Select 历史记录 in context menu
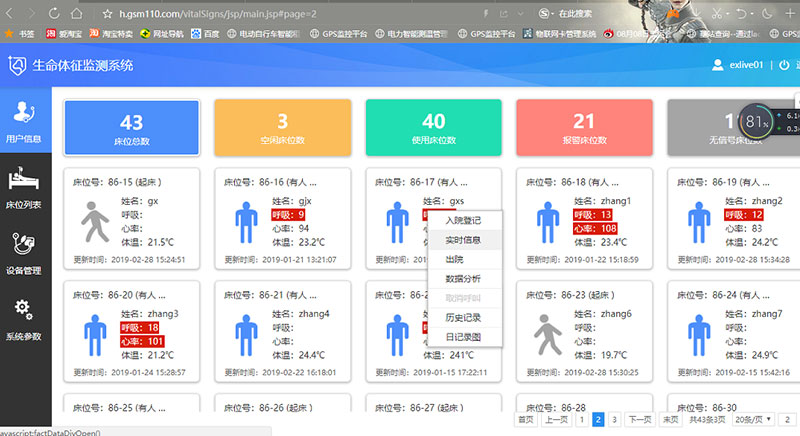800x436 pixels. [463, 318]
